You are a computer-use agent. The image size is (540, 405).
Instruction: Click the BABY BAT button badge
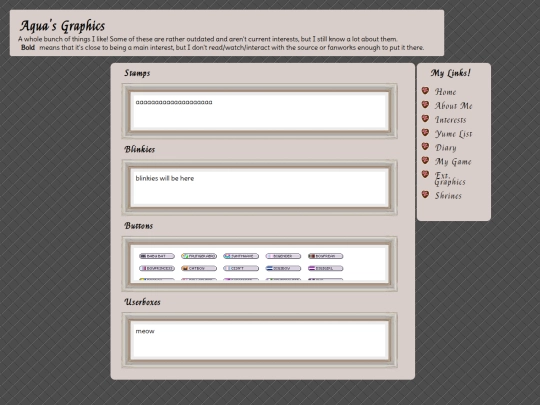coord(157,256)
